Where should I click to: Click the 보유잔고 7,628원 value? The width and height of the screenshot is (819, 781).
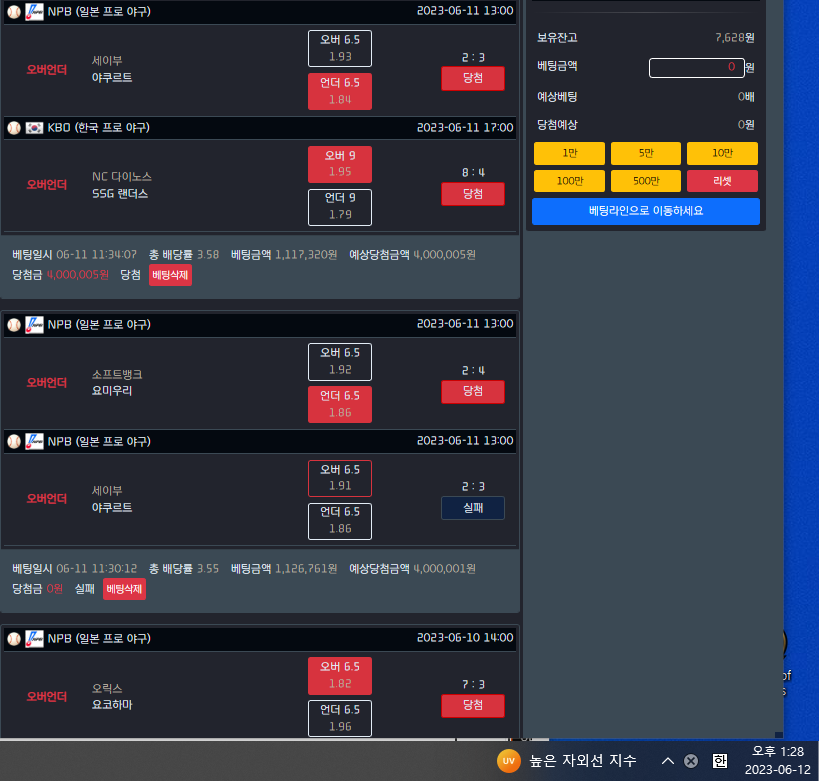pos(734,38)
